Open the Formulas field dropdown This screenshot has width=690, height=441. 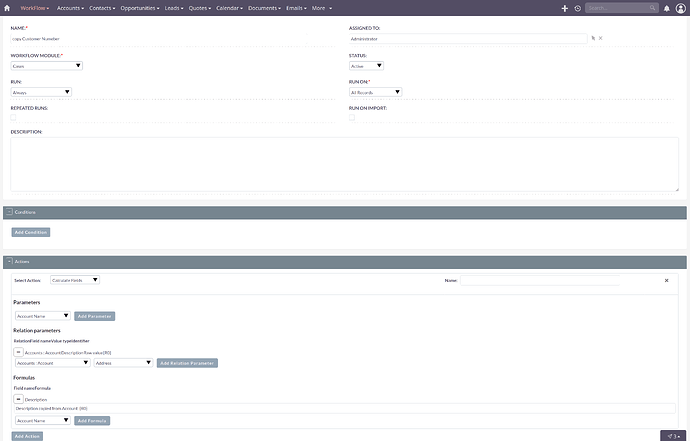43,420
